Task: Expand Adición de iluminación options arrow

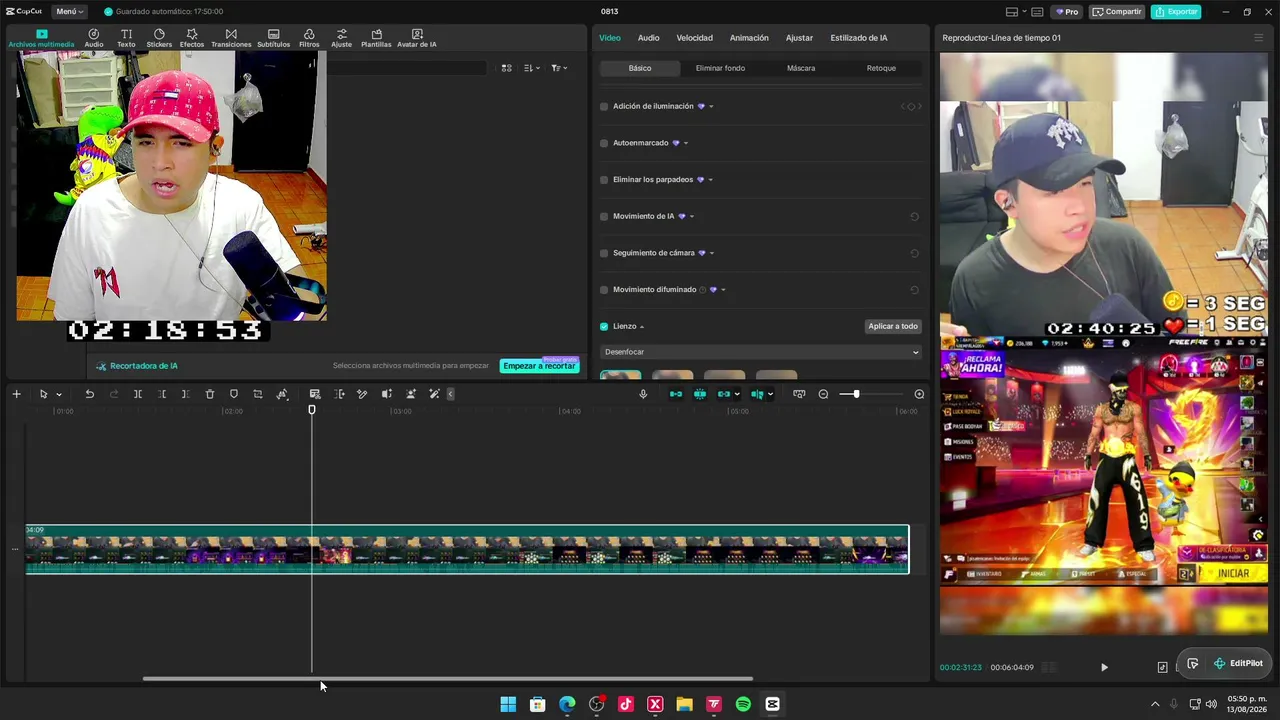Action: pos(711,106)
